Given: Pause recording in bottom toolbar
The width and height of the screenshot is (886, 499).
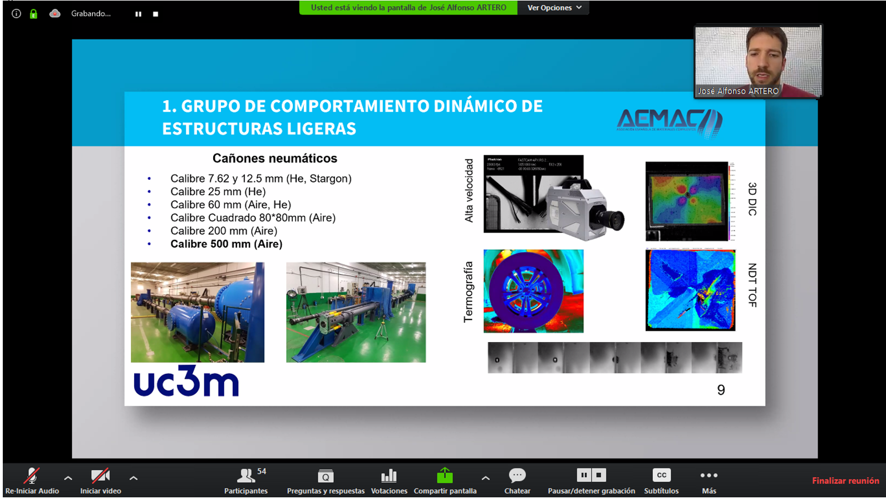Looking at the screenshot, I should tap(584, 475).
